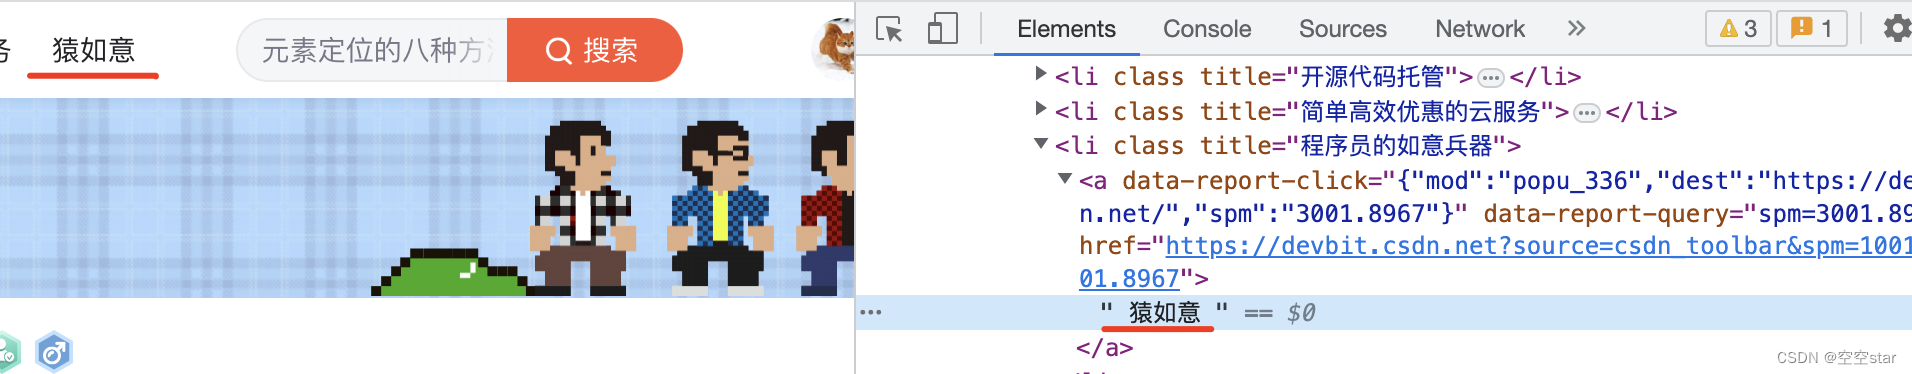1912x374 pixels.
Task: Open DevTools settings gear
Action: point(1896,28)
